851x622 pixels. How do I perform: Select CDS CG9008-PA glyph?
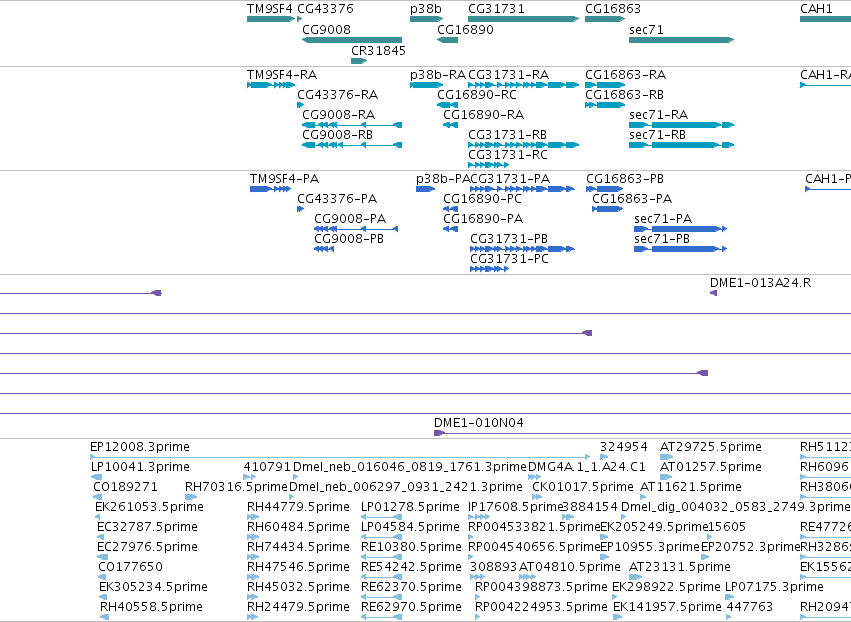(356, 229)
